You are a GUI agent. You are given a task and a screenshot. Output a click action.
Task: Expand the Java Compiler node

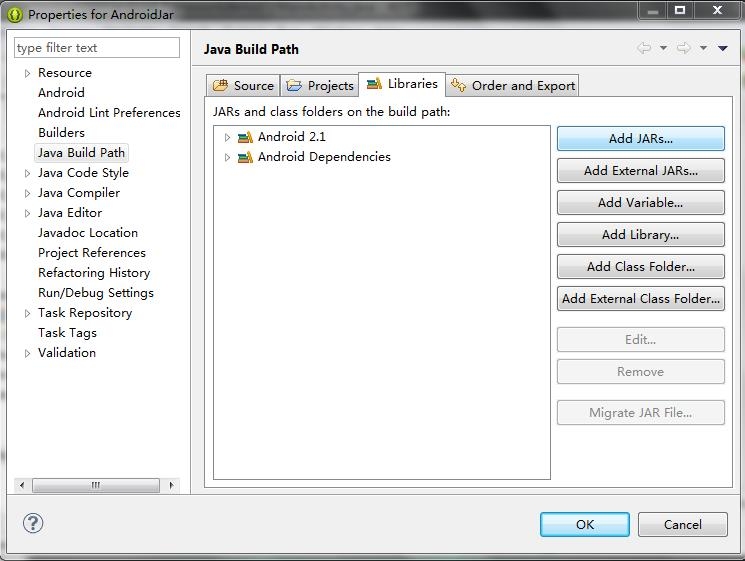pos(27,193)
